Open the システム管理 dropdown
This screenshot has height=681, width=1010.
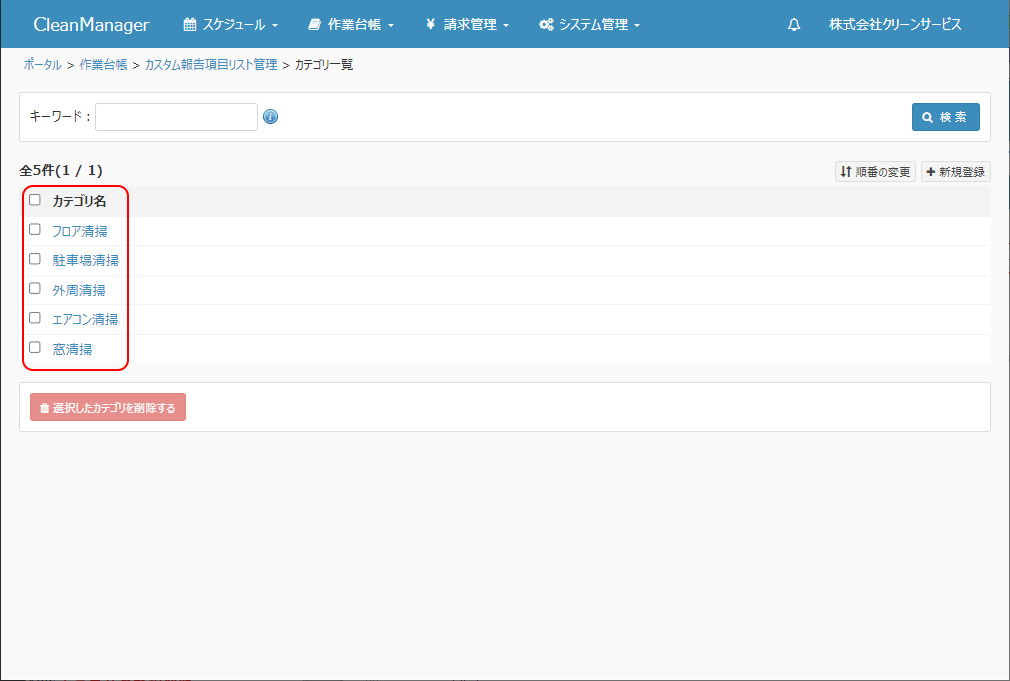coord(589,25)
